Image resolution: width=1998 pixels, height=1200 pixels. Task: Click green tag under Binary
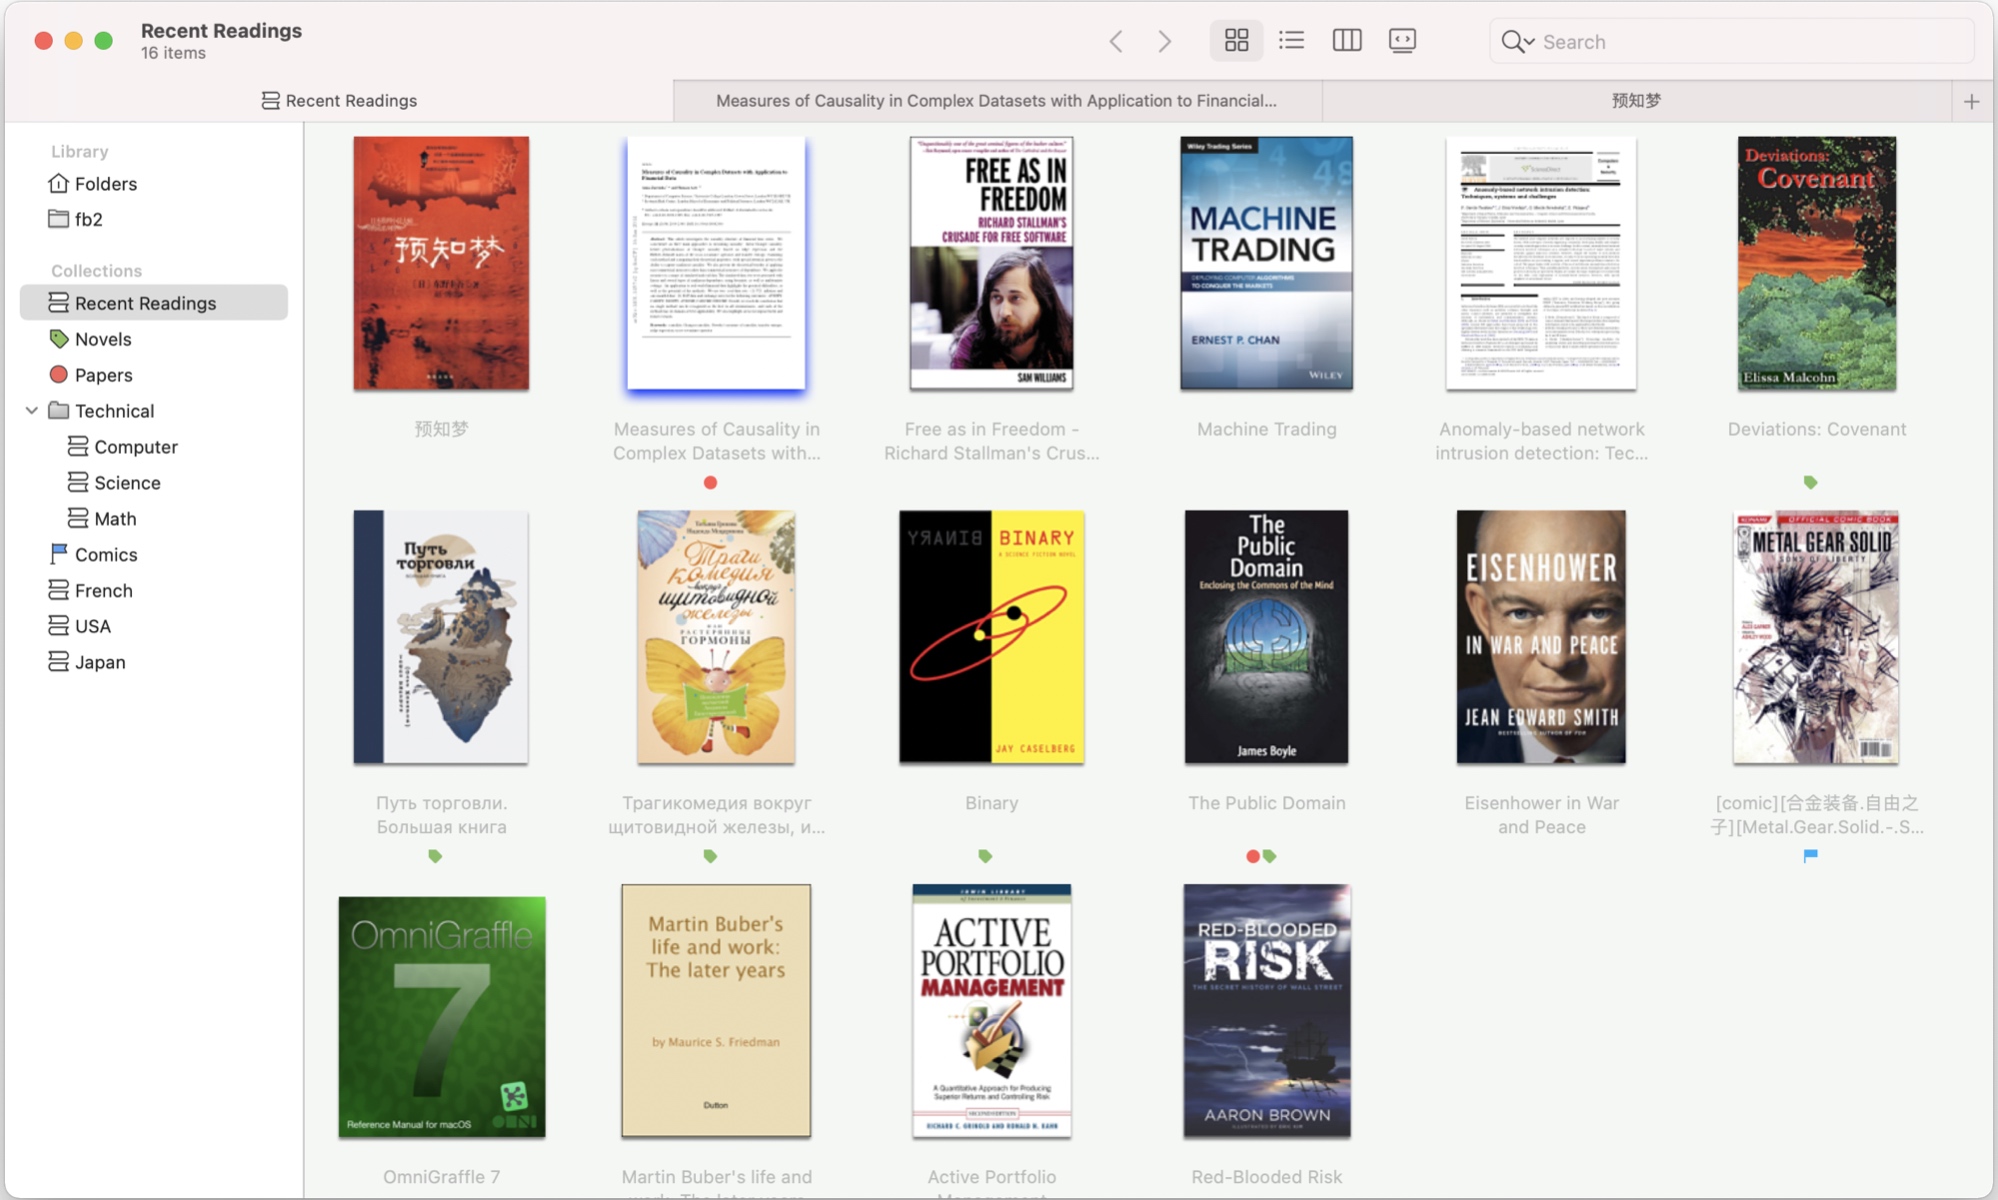pyautogui.click(x=985, y=856)
